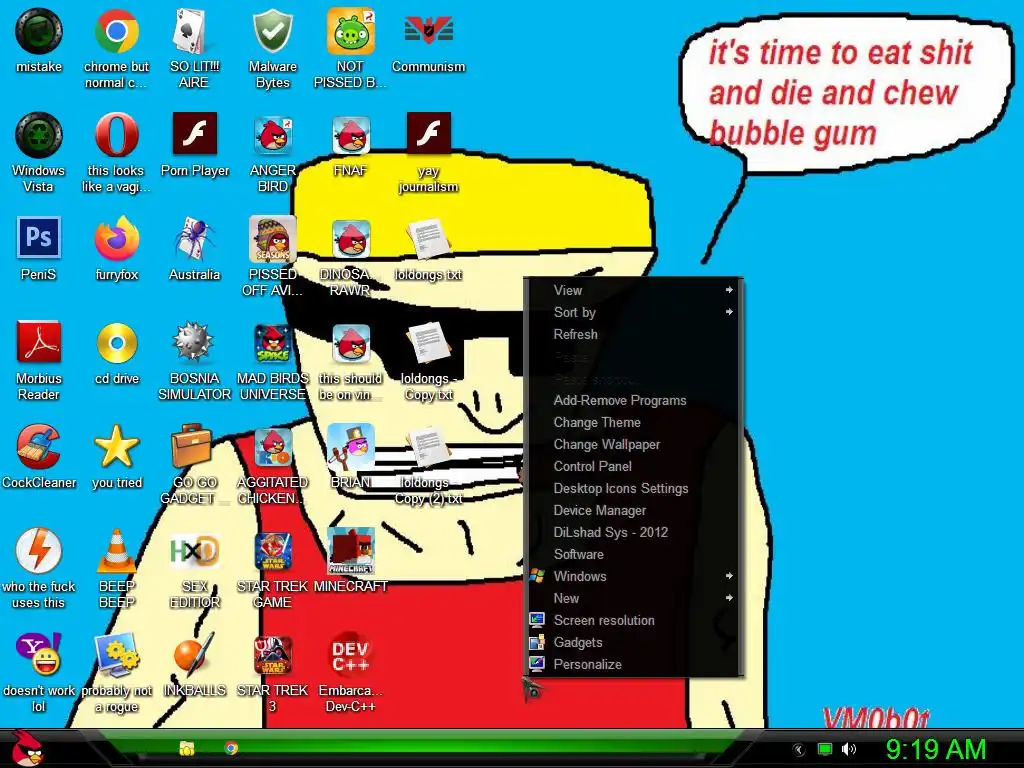Open 'PISSED OFF AVI...' Seasons icon

[272, 239]
